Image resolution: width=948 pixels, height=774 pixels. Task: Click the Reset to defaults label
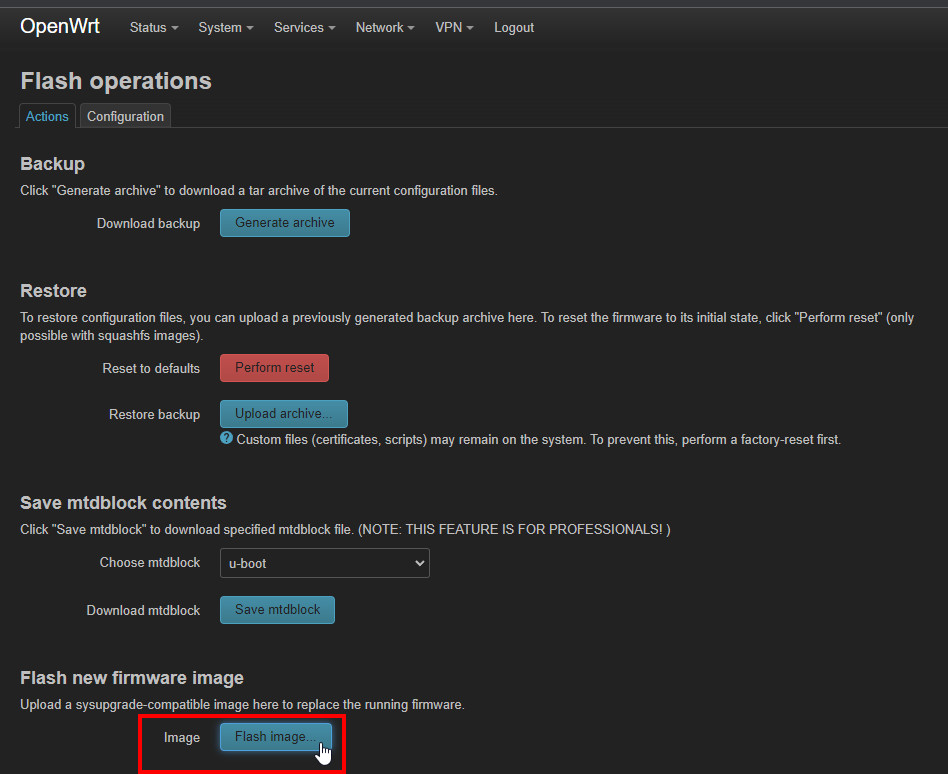tap(151, 368)
